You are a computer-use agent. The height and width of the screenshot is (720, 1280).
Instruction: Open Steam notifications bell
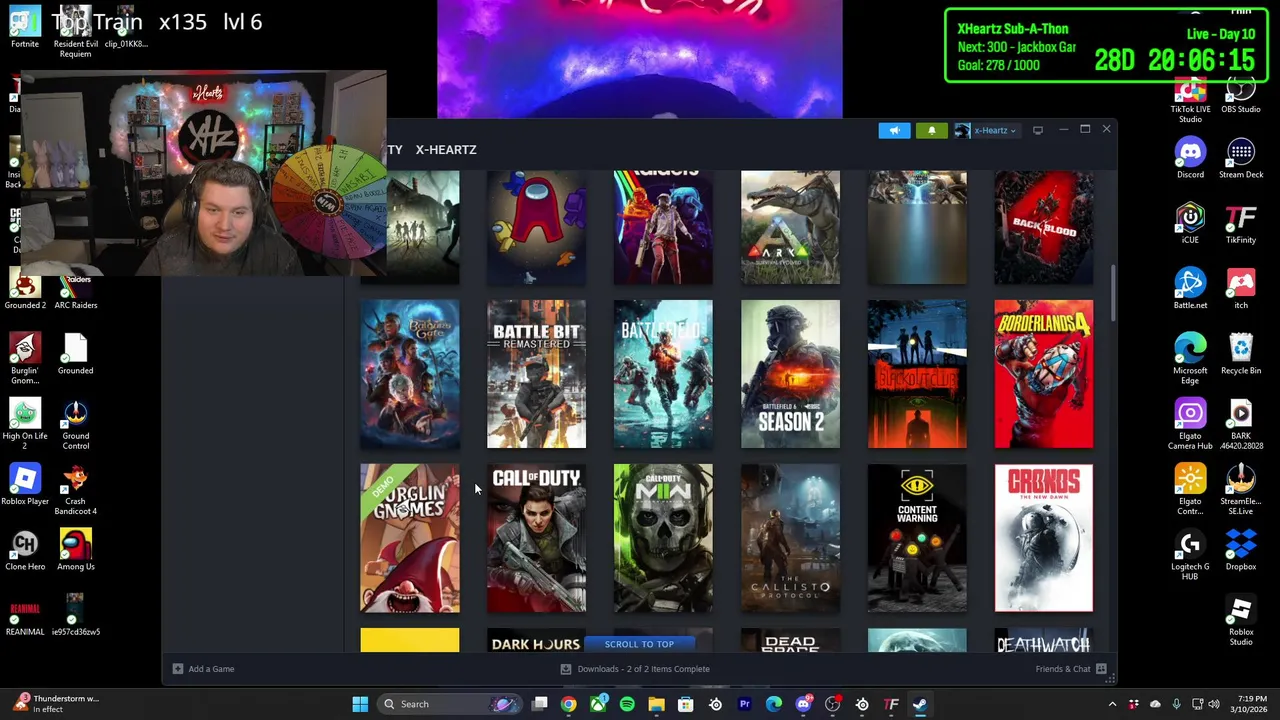pos(931,130)
